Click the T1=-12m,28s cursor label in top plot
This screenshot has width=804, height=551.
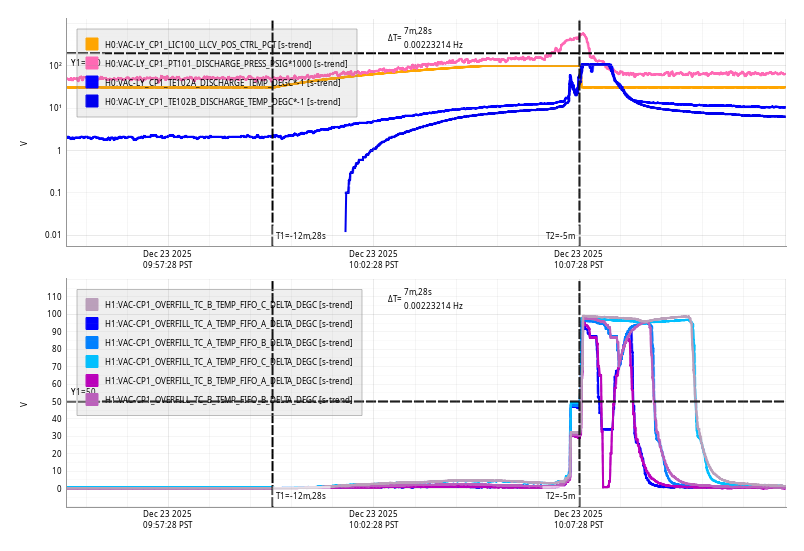[x=301, y=236]
